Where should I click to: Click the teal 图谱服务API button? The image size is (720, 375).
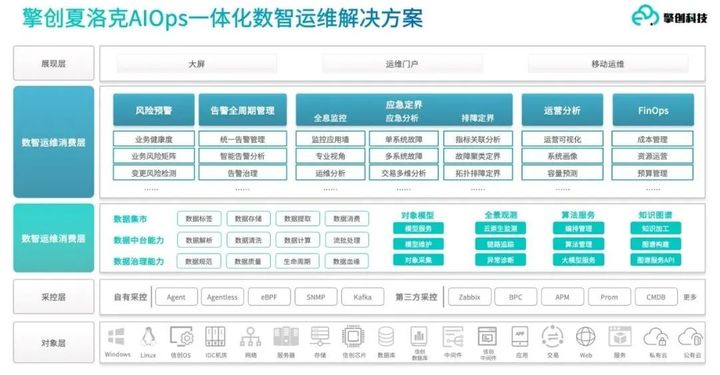coord(655,260)
